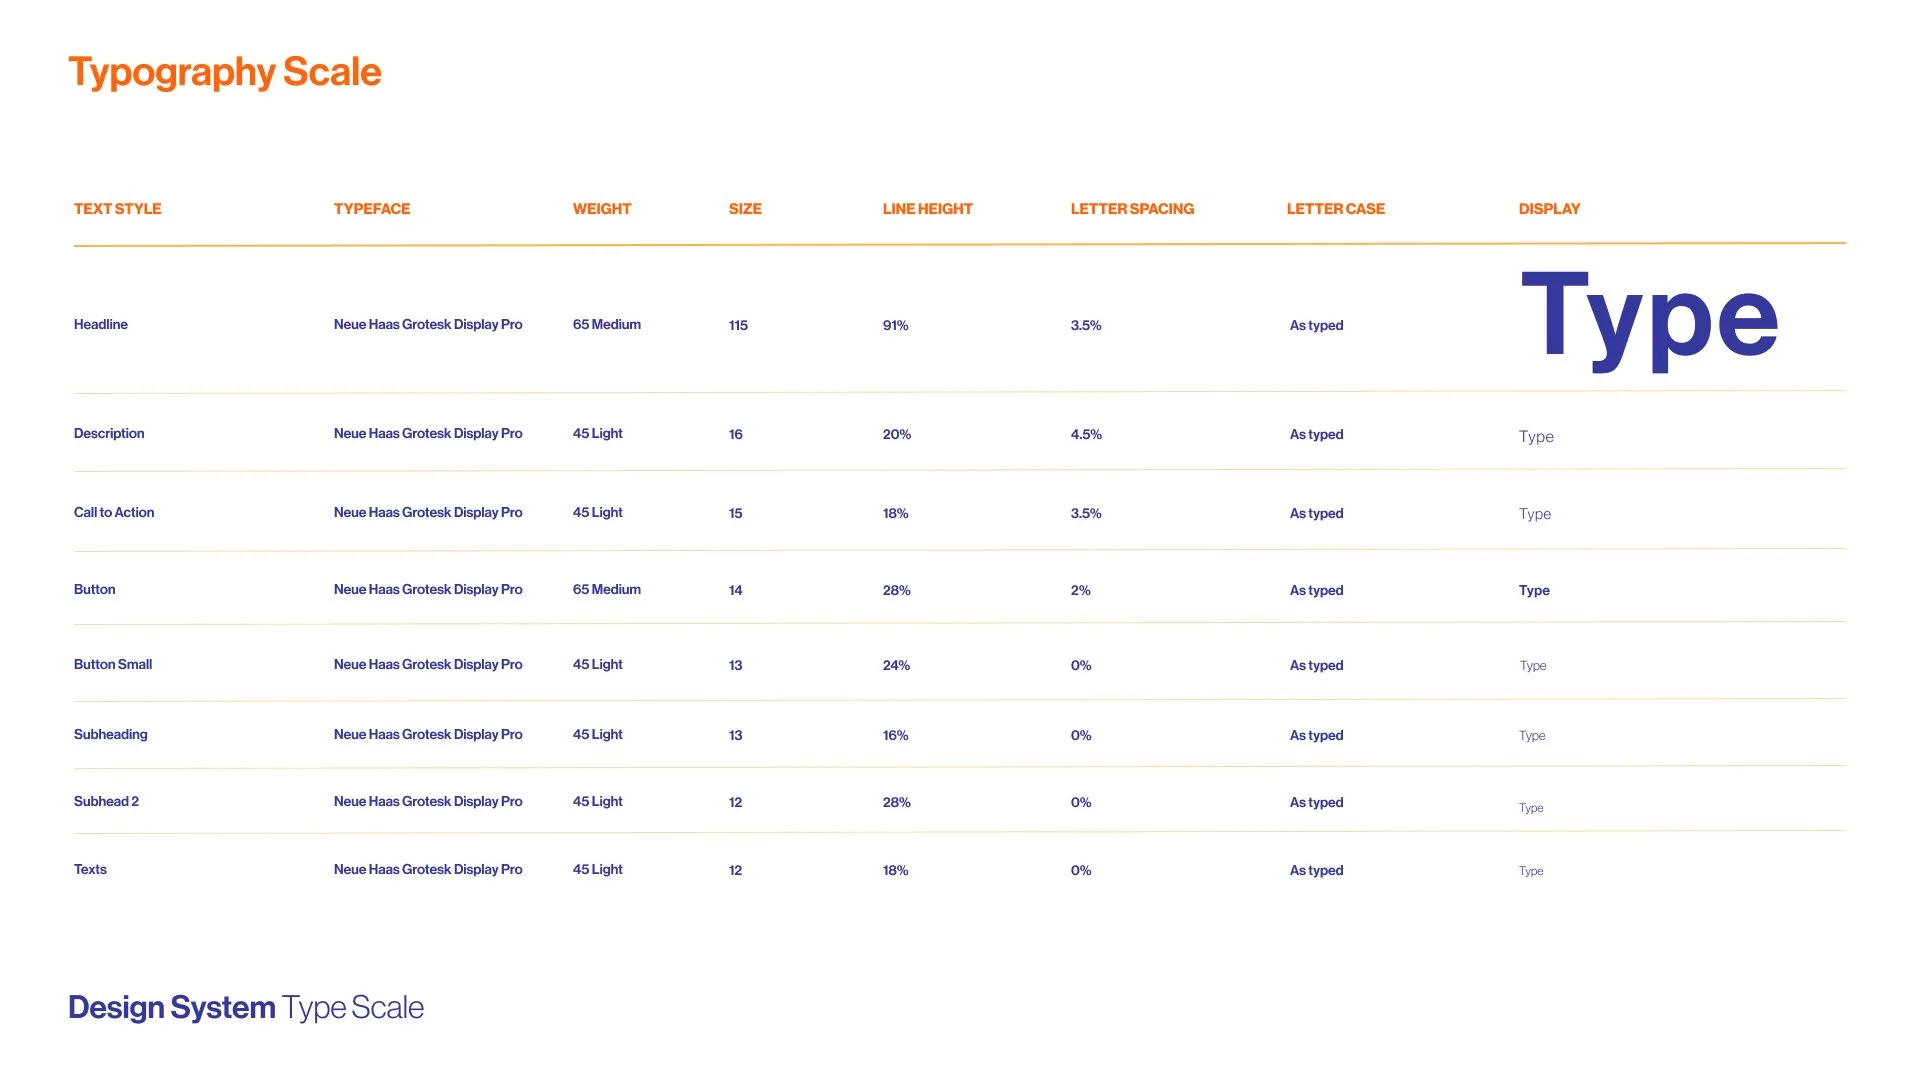Click the large Headline Type sample
The width and height of the screenshot is (1920, 1080).
tap(1648, 319)
